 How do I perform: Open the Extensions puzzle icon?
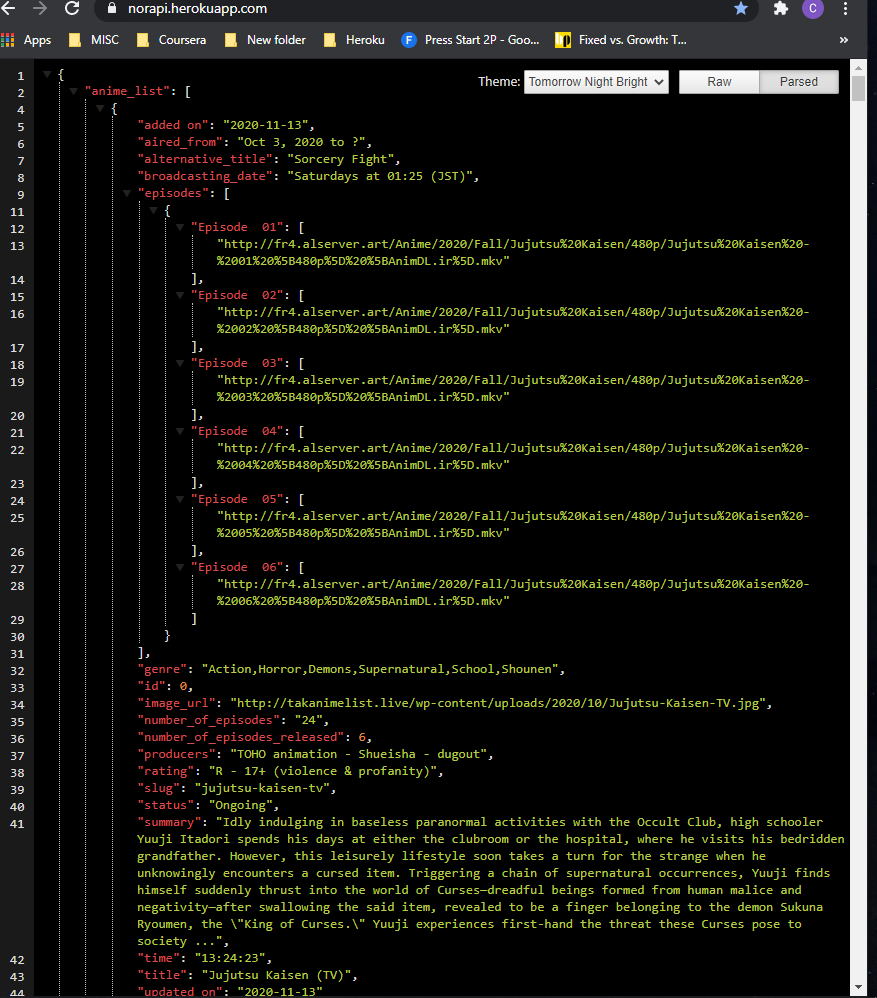[781, 8]
